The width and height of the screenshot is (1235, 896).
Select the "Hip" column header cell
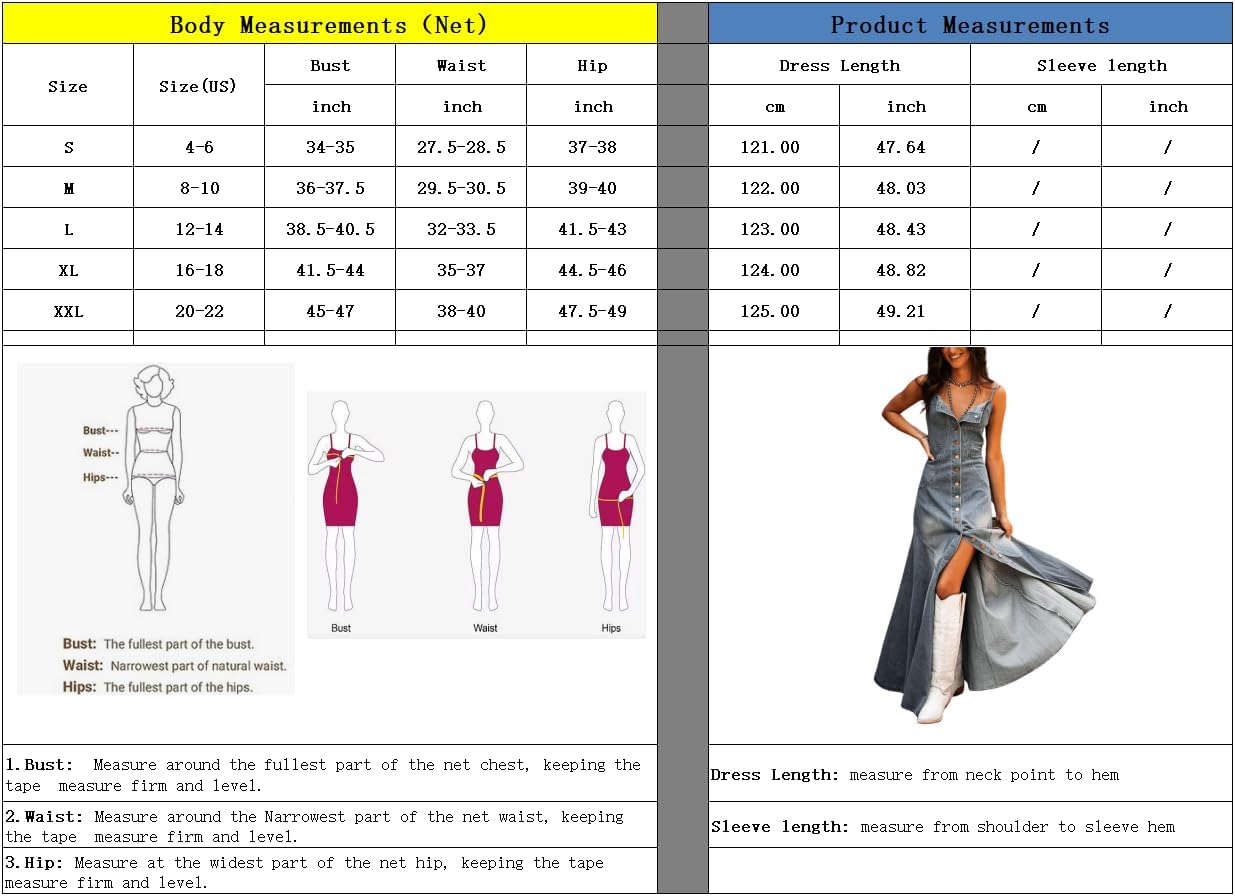tap(592, 65)
